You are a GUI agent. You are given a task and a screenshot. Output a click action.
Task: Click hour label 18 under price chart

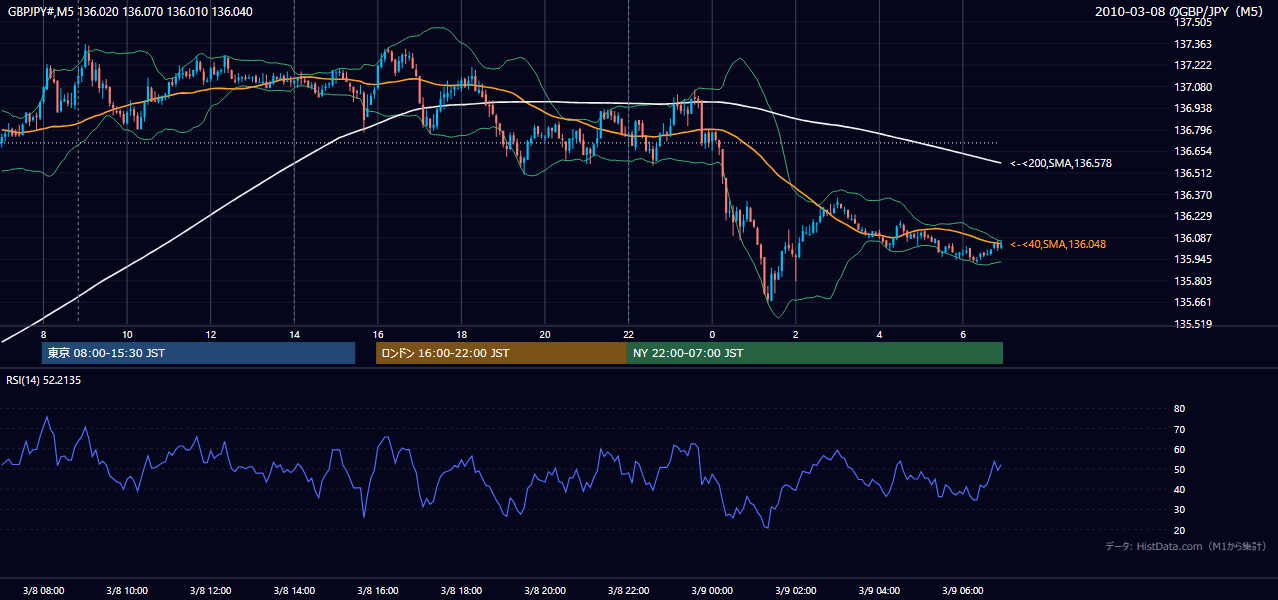[461, 334]
